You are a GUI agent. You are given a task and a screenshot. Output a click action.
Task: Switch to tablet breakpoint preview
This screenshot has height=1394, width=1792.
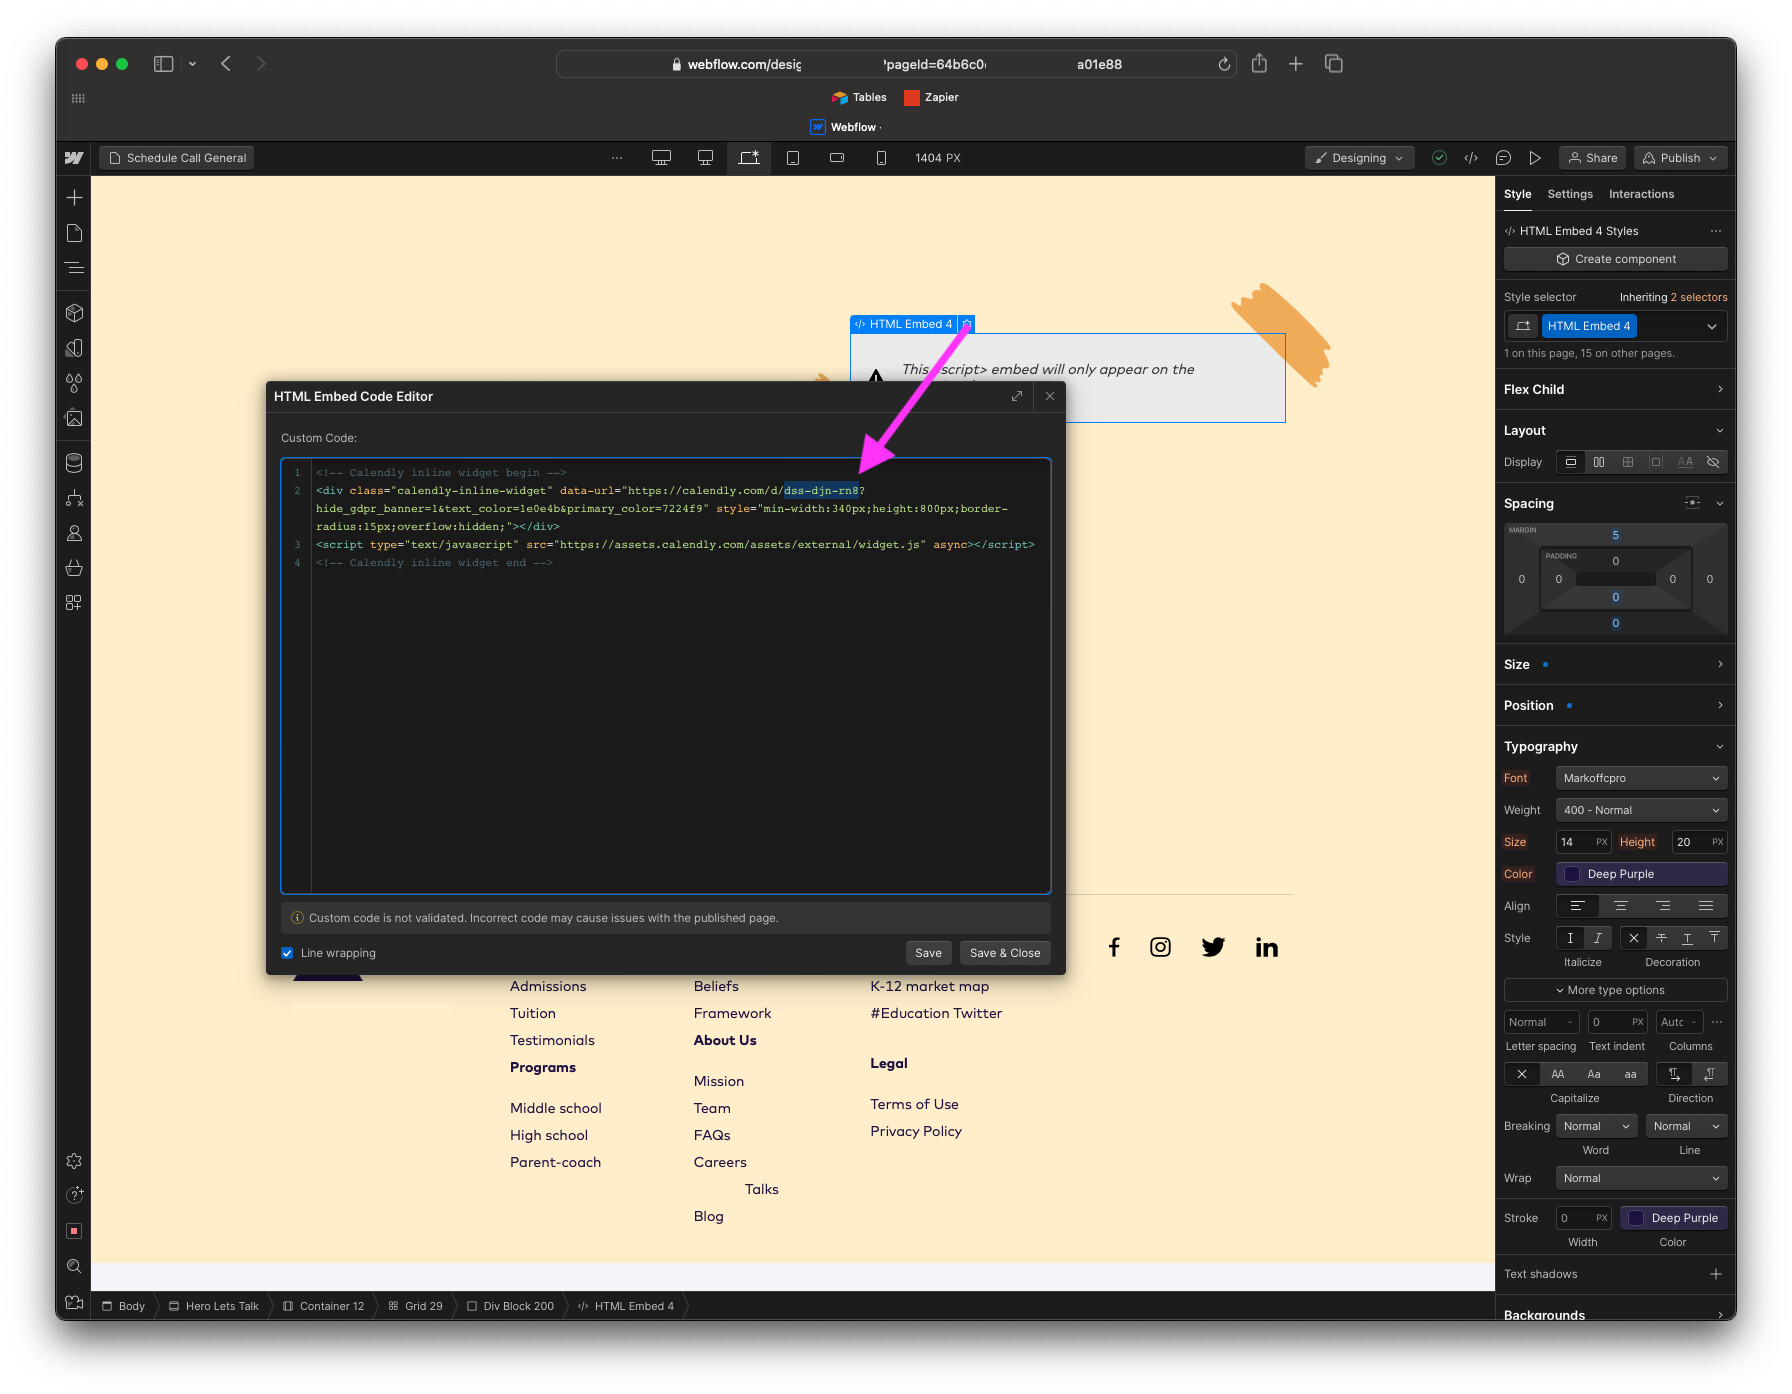(793, 157)
